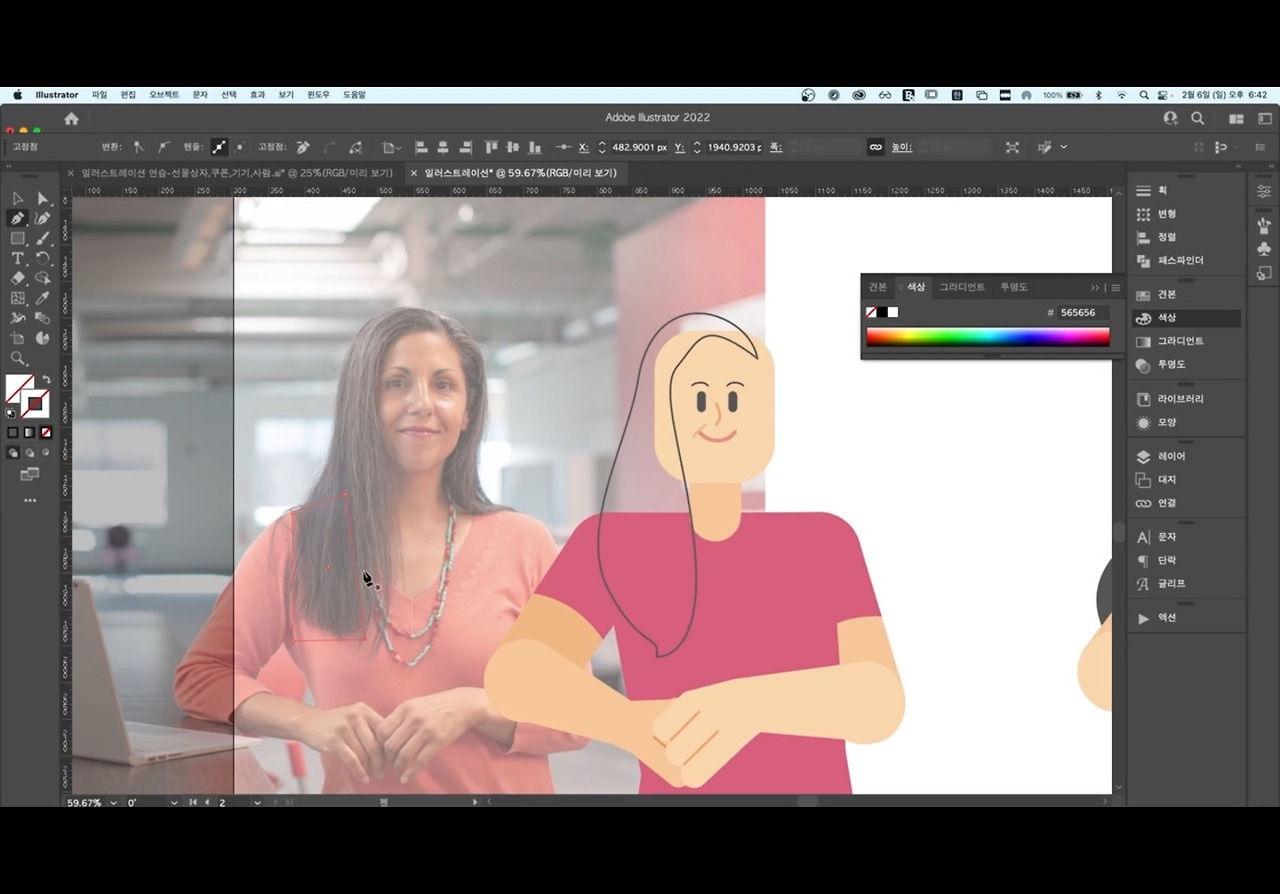This screenshot has width=1280, height=894.
Task: Select the Pie Graph tool
Action: pos(42,338)
